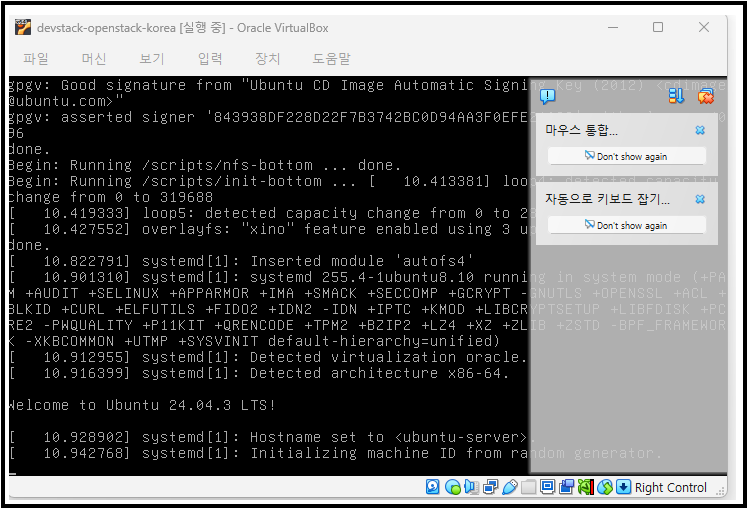Screen dimensions: 747x509
Task: Click the keyboard capture arrow icon
Action: click(623, 487)
